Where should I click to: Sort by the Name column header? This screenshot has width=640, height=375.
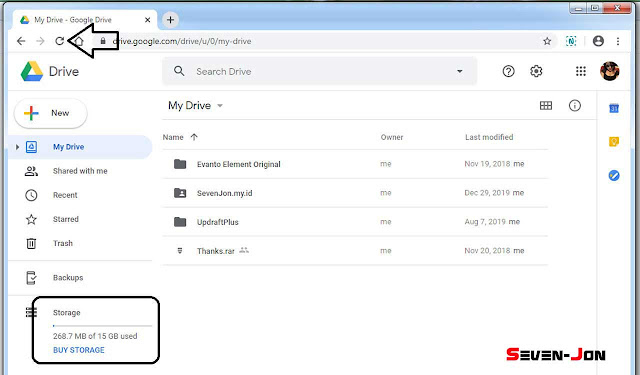click(x=173, y=137)
